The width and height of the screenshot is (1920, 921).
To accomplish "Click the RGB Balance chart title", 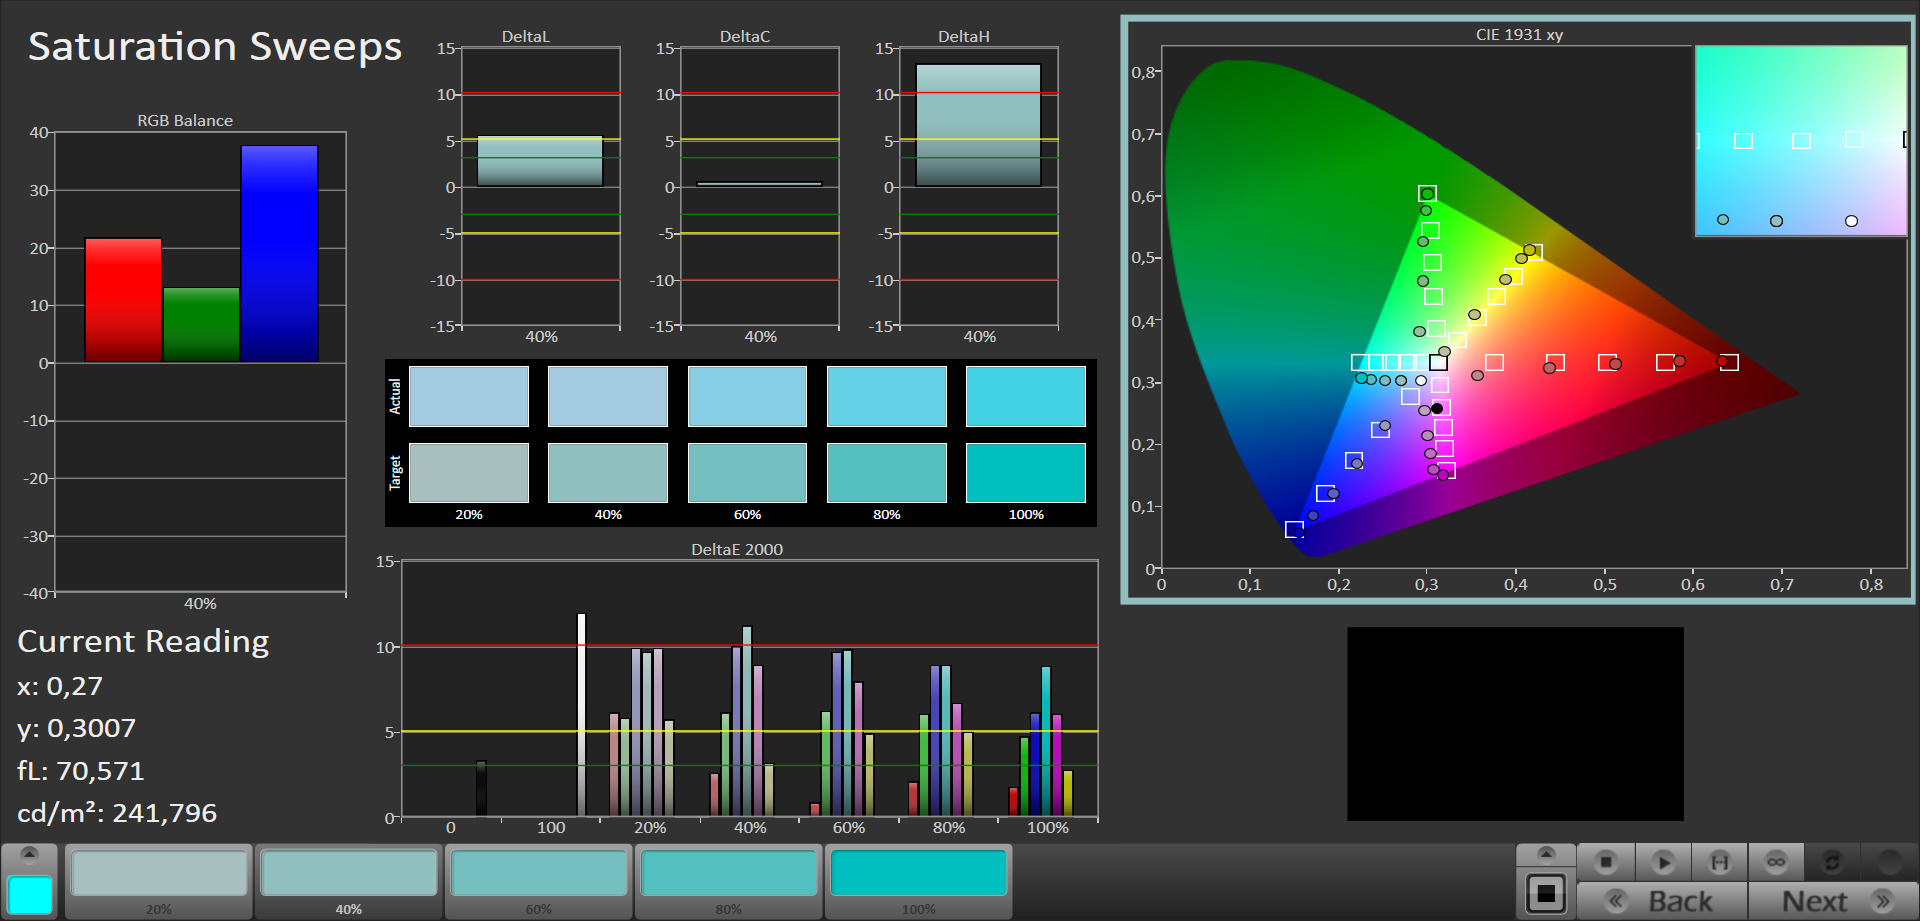I will (185, 120).
